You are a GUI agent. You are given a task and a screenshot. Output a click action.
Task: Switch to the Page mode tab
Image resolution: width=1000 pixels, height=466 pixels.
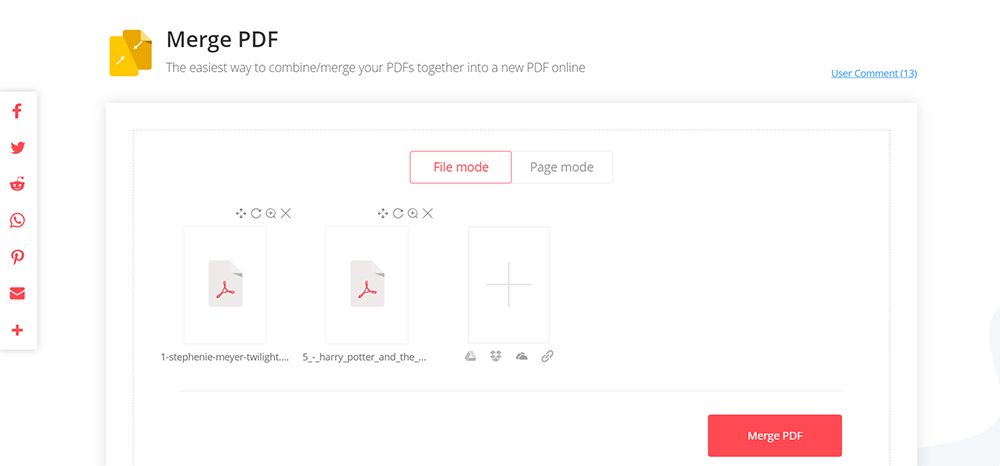(x=562, y=167)
